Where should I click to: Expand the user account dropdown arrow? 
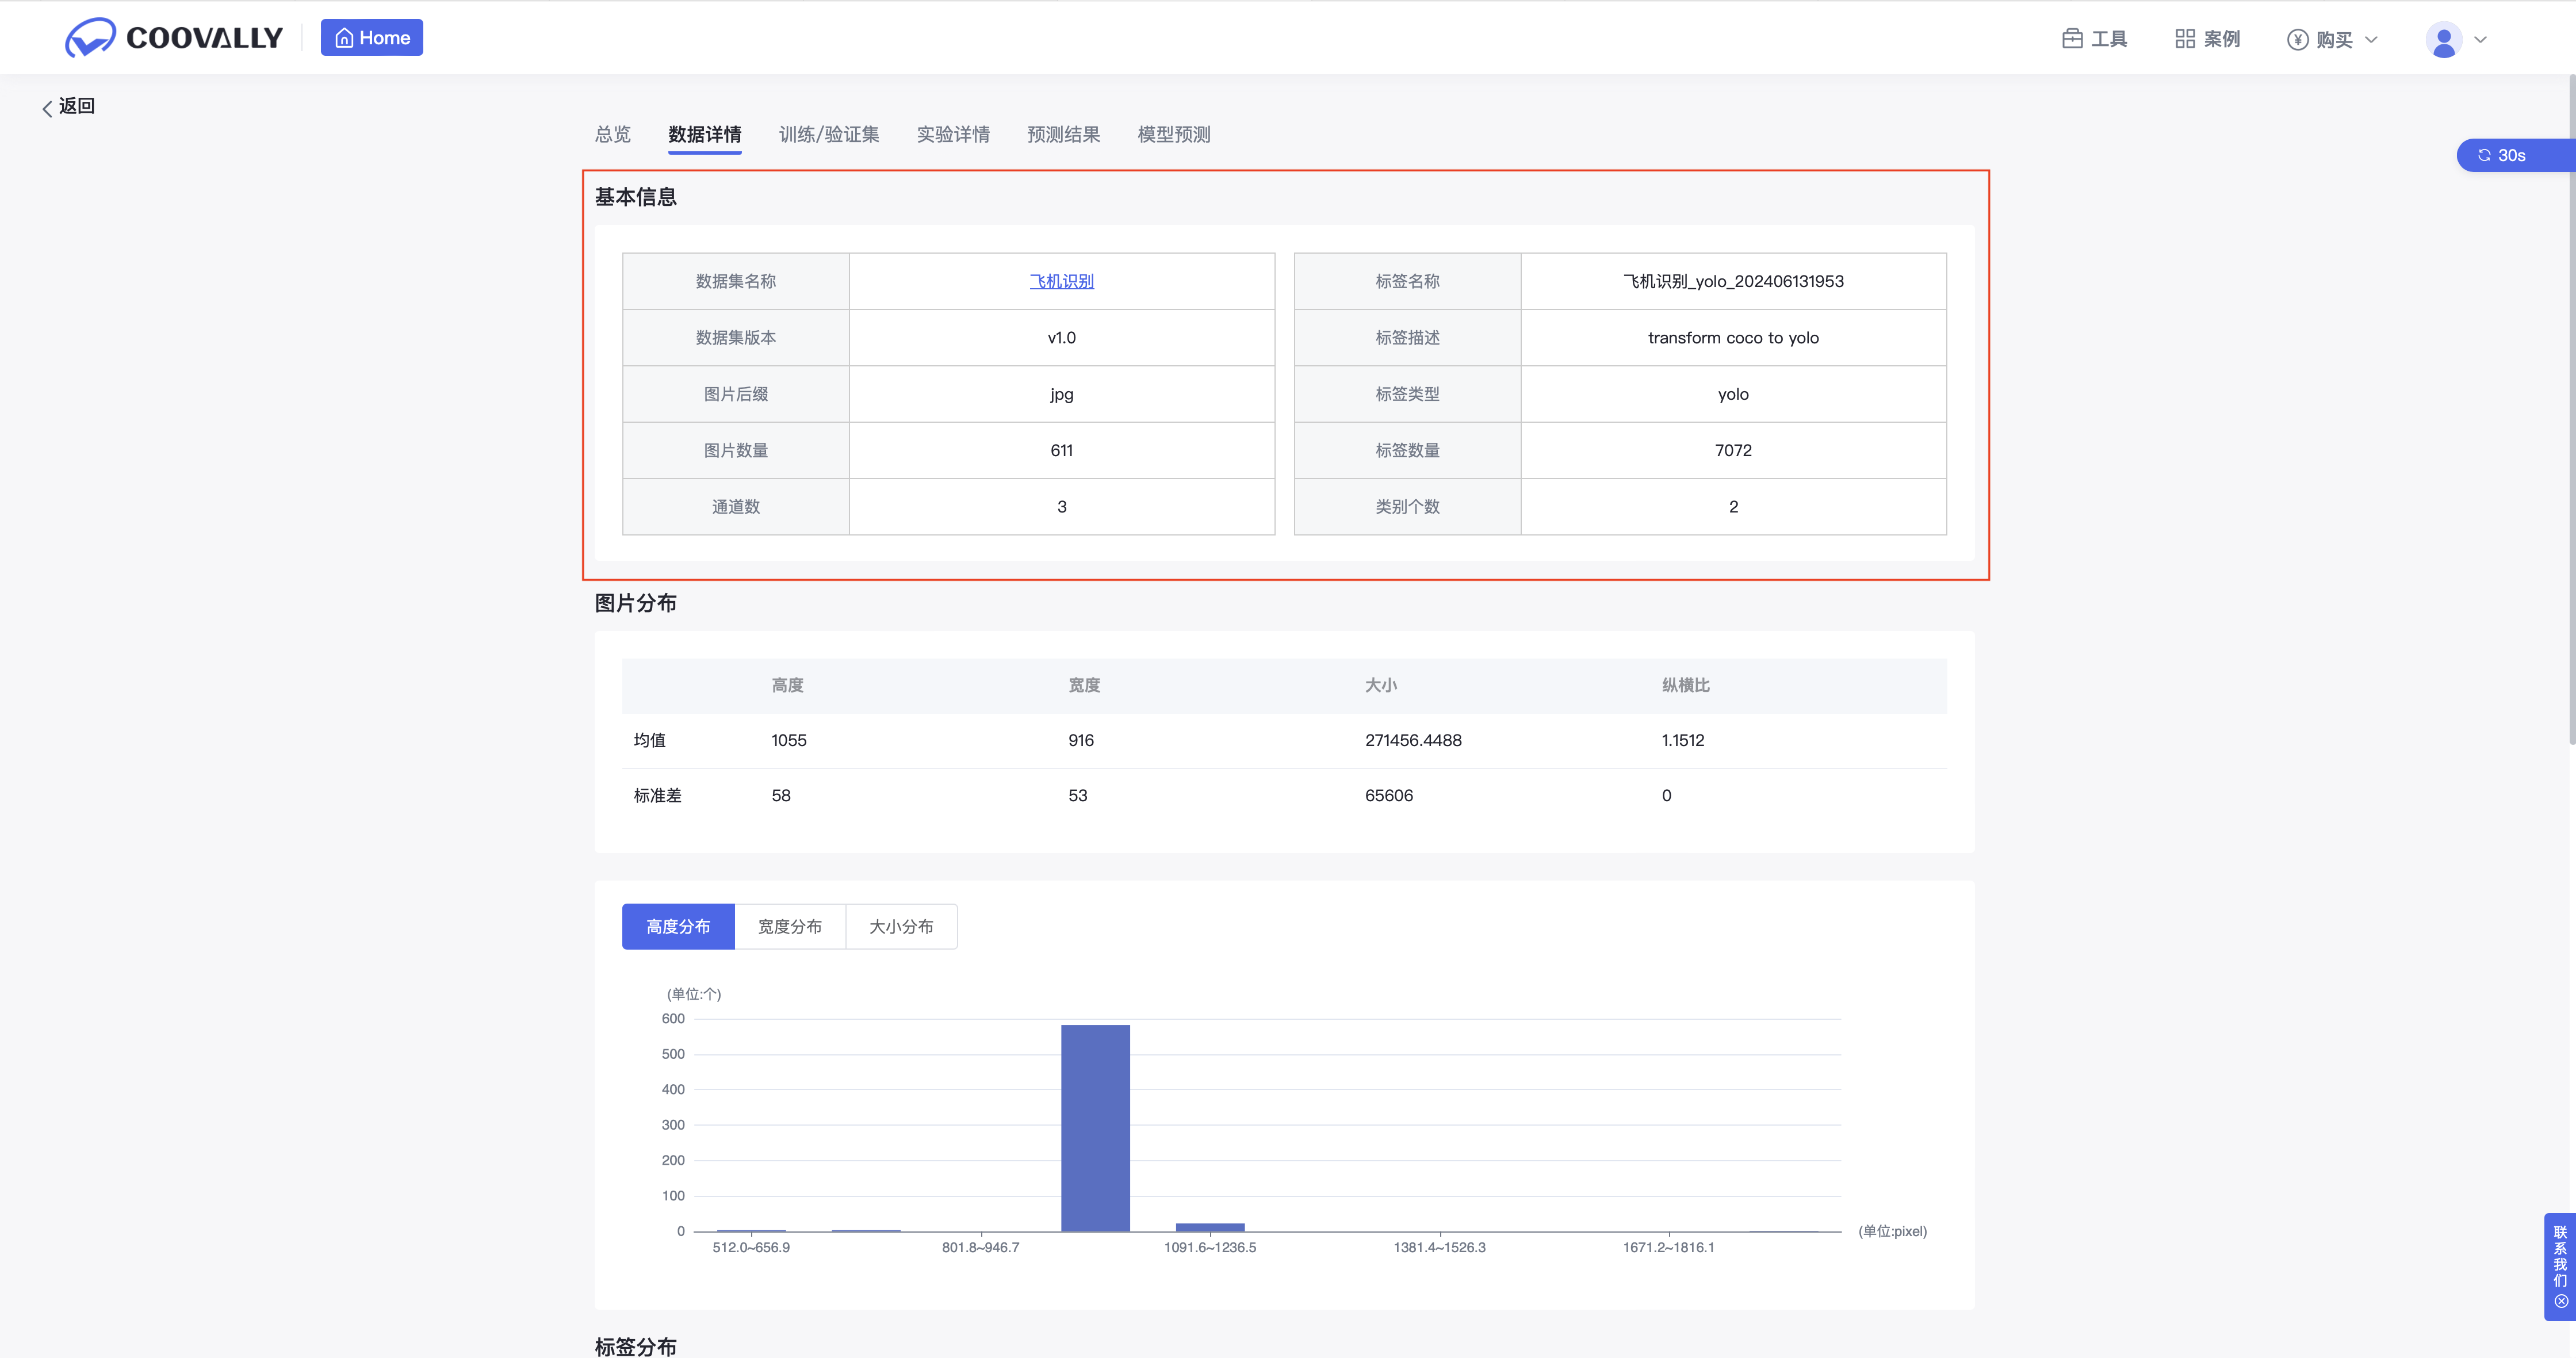click(x=2480, y=40)
